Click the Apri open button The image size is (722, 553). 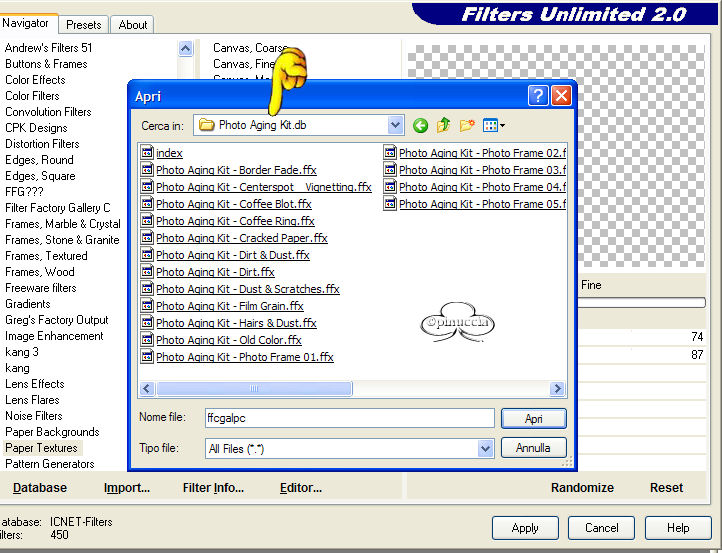(534, 419)
